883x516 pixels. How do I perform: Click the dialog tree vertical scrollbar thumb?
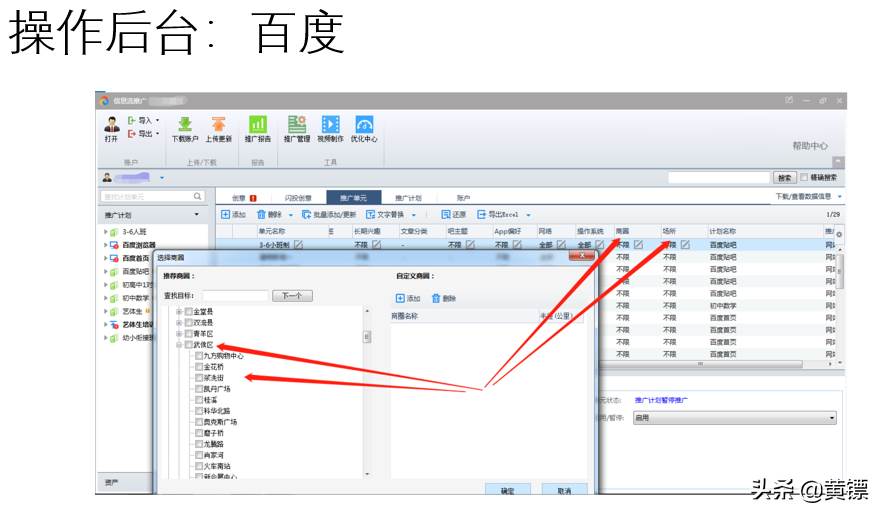[x=367, y=337]
